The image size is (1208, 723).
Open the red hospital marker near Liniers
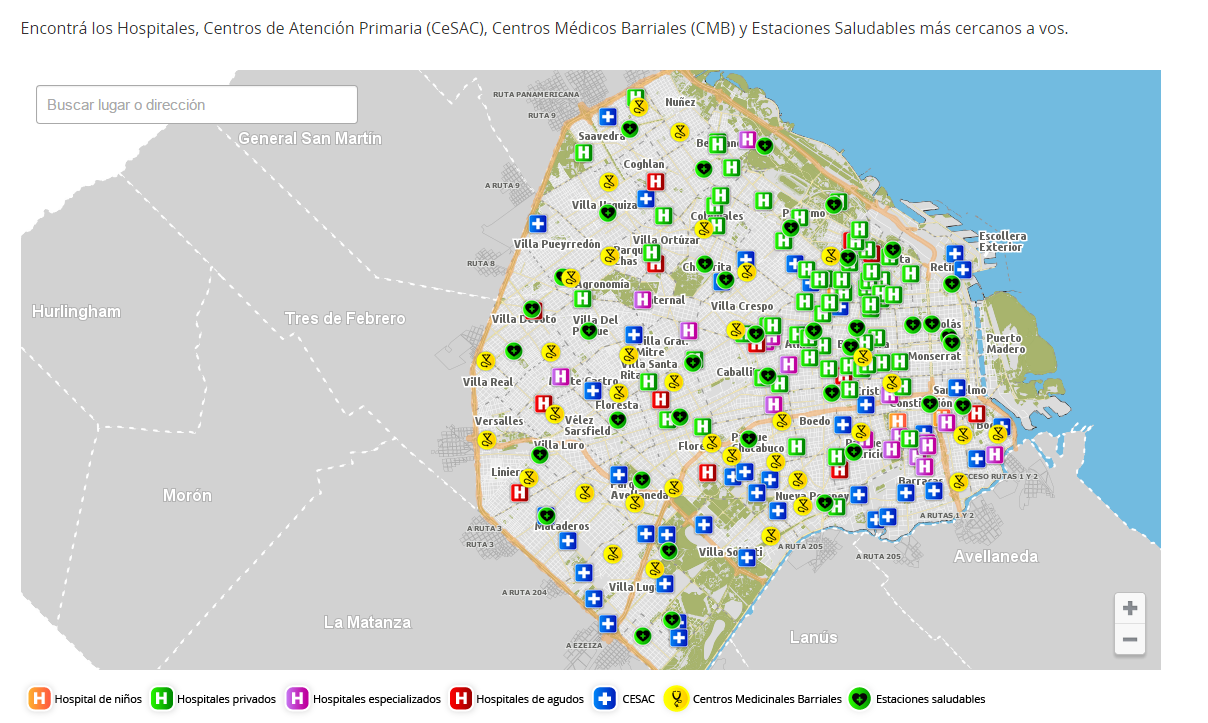[x=519, y=492]
